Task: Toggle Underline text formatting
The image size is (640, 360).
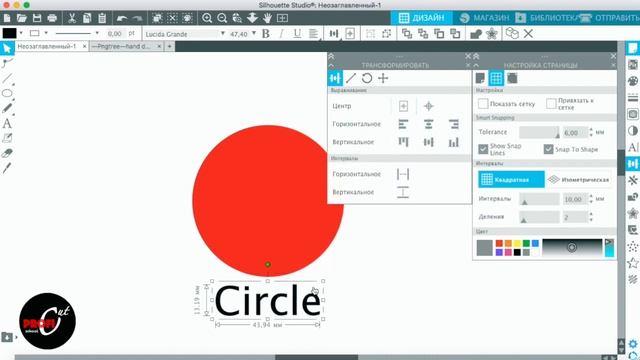Action: point(297,33)
